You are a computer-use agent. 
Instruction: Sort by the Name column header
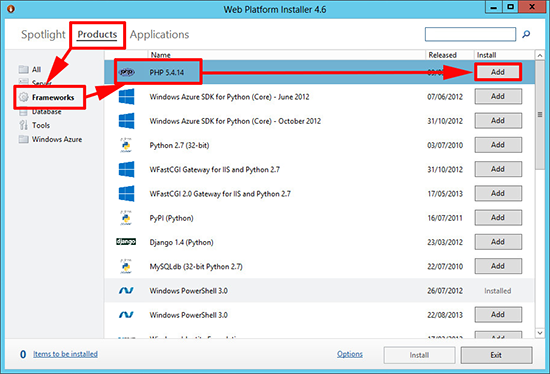tap(160, 55)
